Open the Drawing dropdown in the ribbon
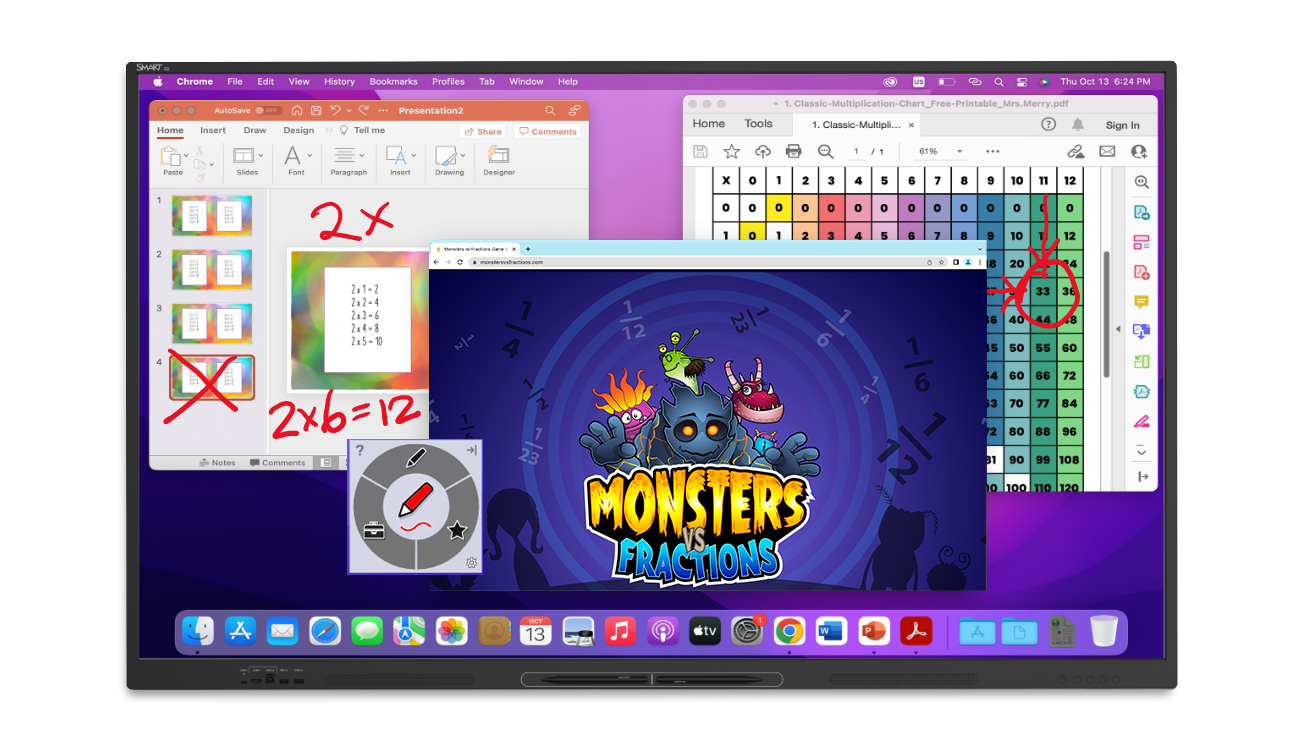 pyautogui.click(x=462, y=156)
